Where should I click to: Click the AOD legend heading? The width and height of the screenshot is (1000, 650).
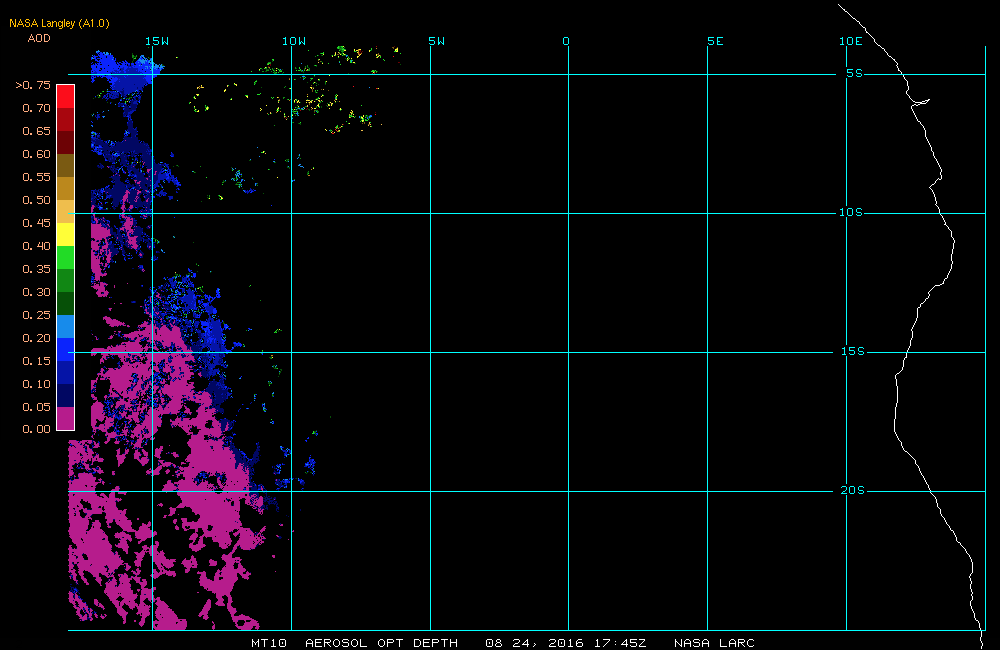point(39,38)
